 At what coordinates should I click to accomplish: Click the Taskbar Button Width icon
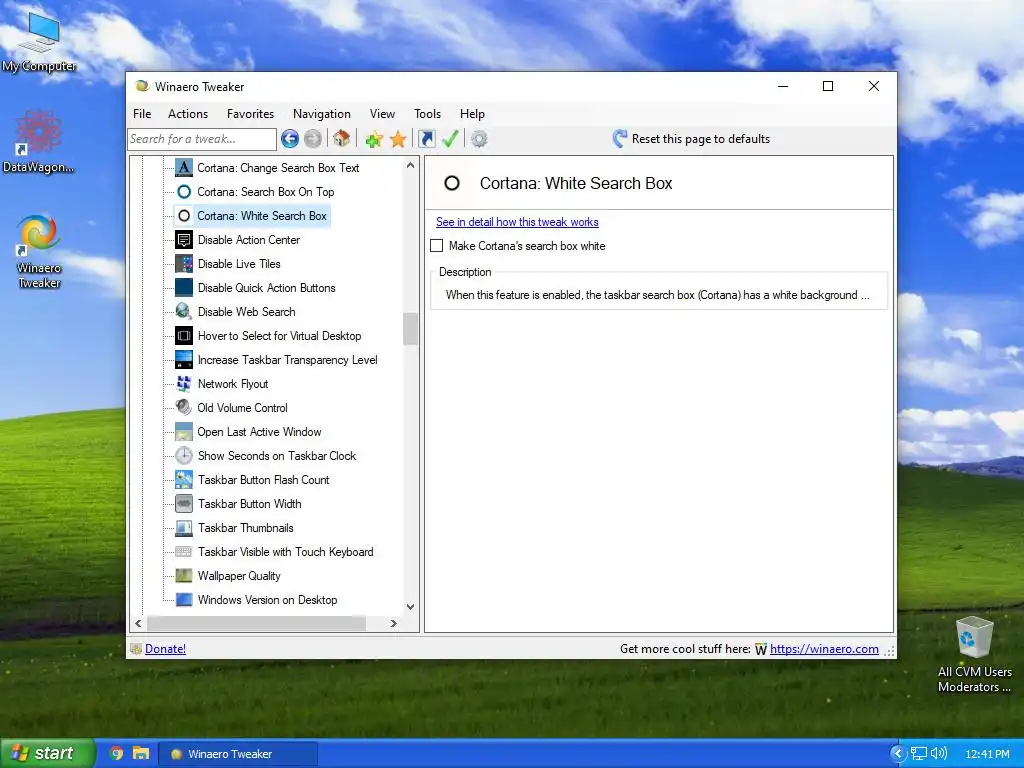184,504
